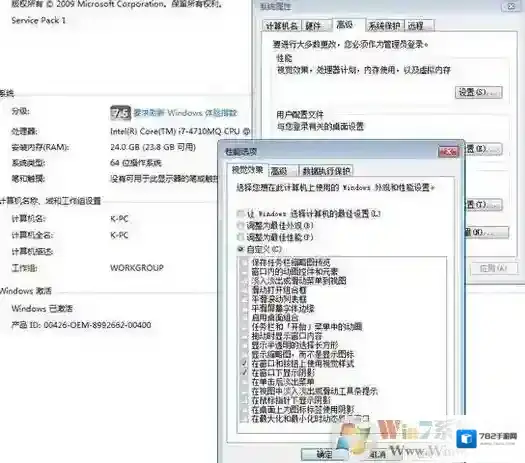Click the Intel(R) Core(TM) i7-4710MQ processor text
This screenshot has width=525, height=463.
pyautogui.click(x=180, y=131)
